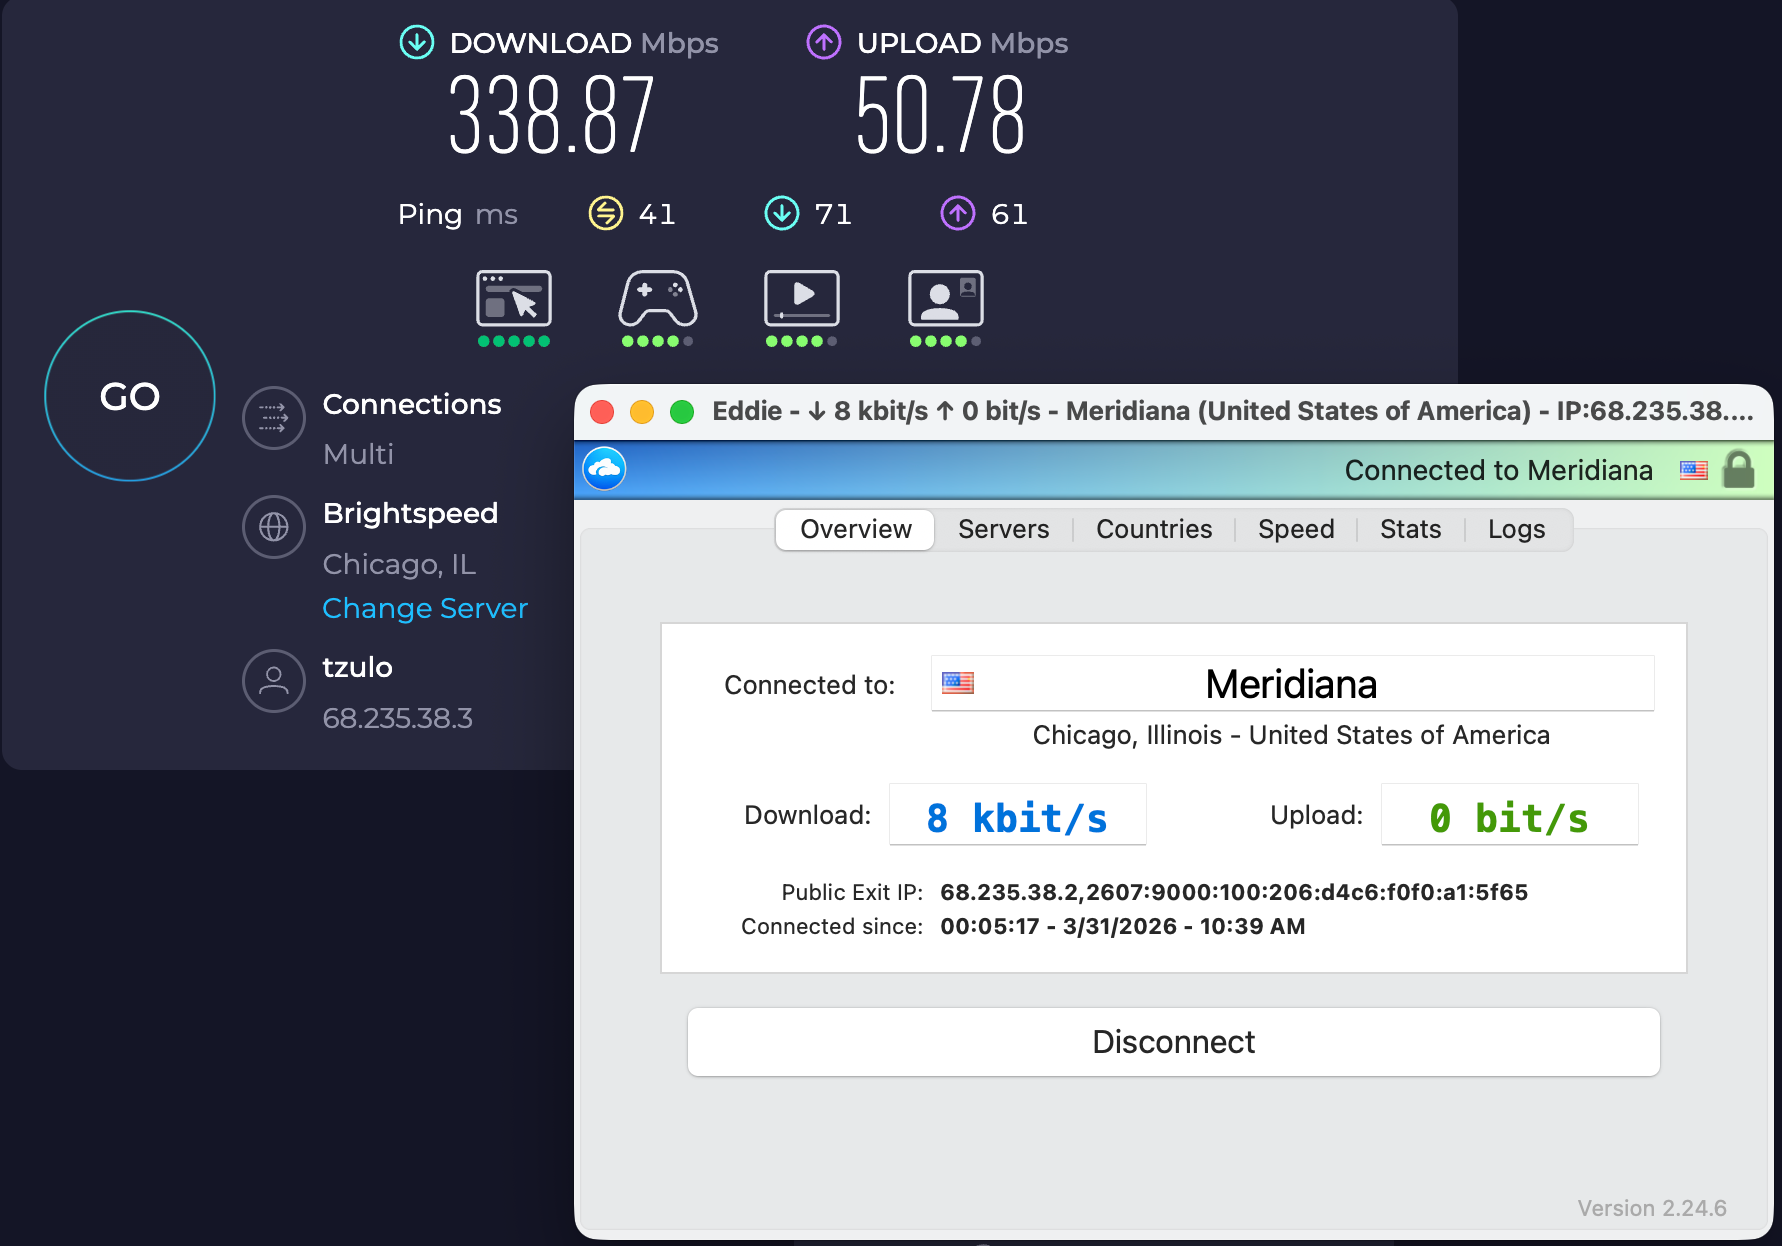Click the US flag beside Meridiana server name
This screenshot has width=1782, height=1246.
click(x=956, y=683)
